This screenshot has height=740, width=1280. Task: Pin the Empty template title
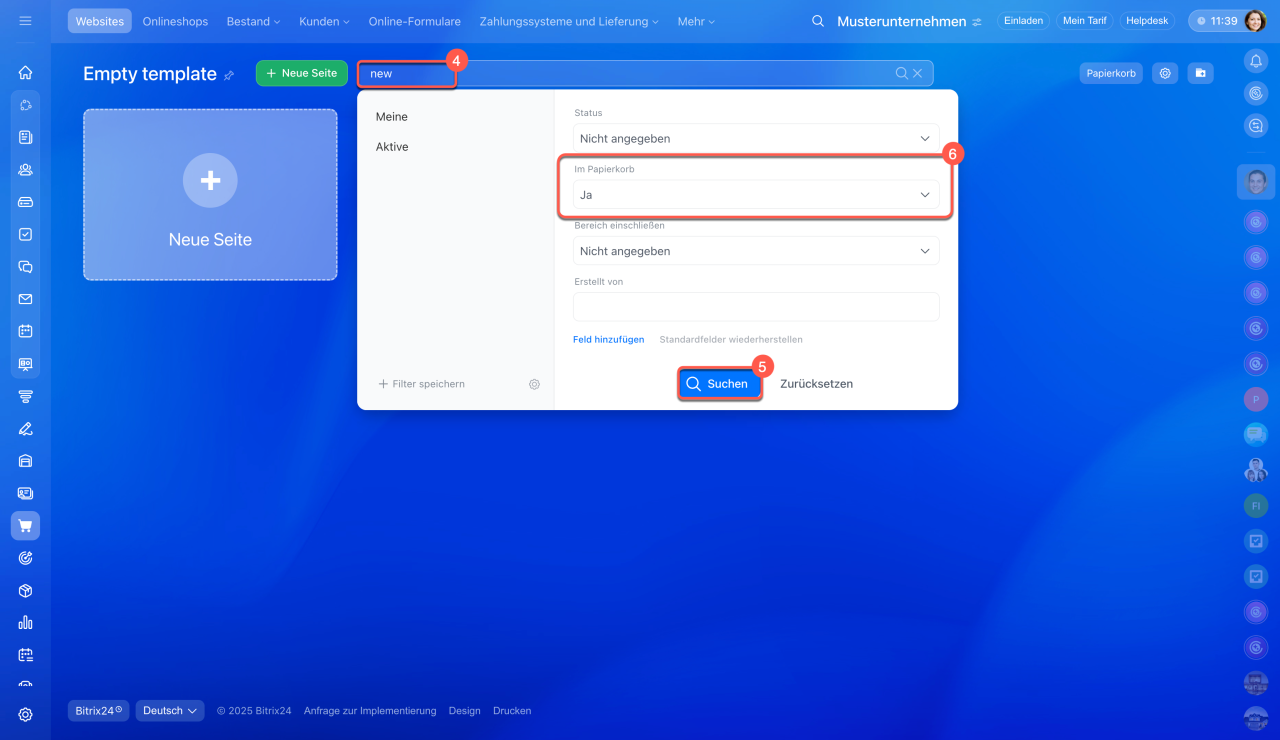229,75
